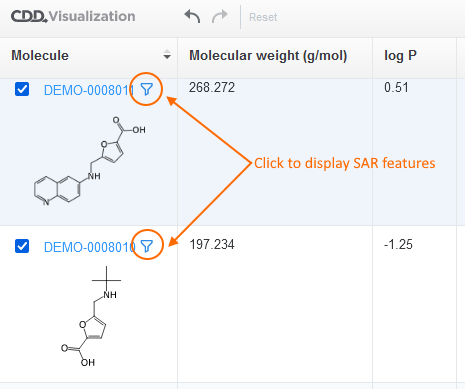Click the redo arrow icon

pyautogui.click(x=220, y=16)
